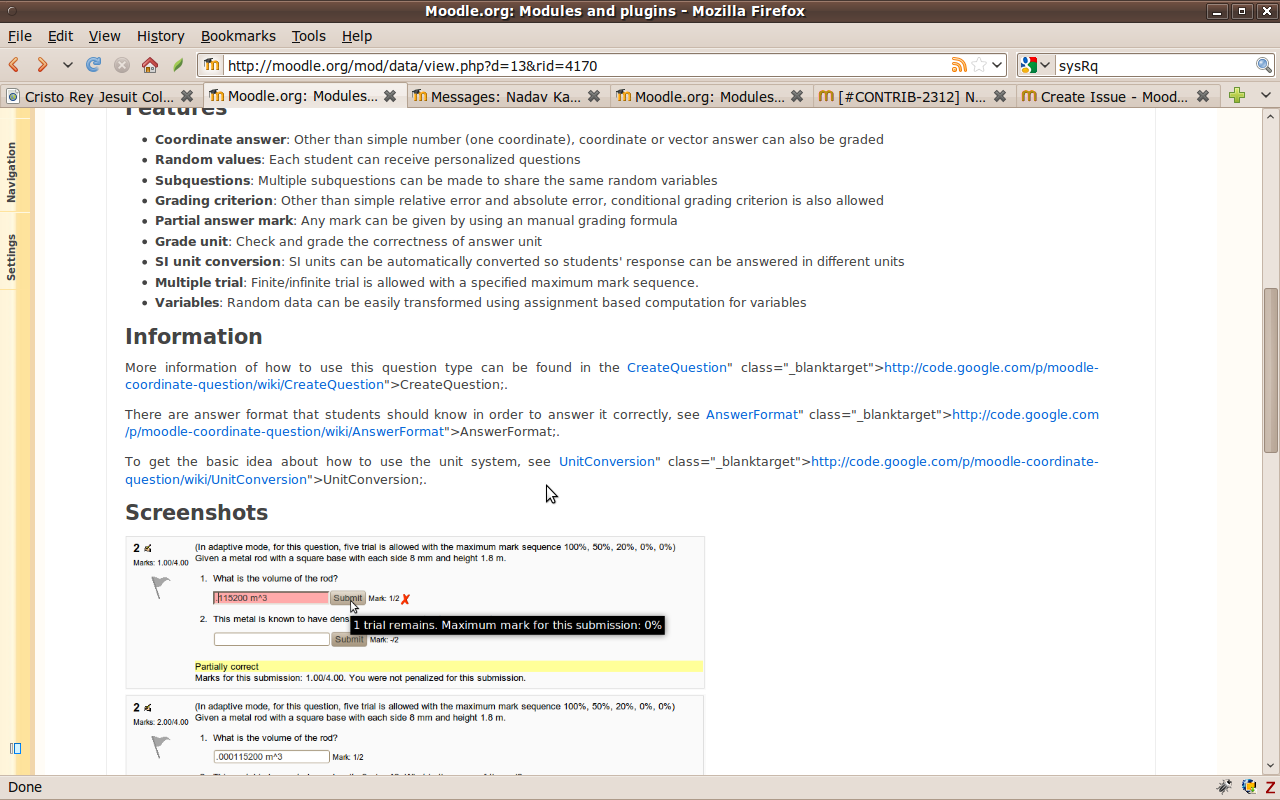
Task: Open the View menu
Action: pyautogui.click(x=104, y=36)
